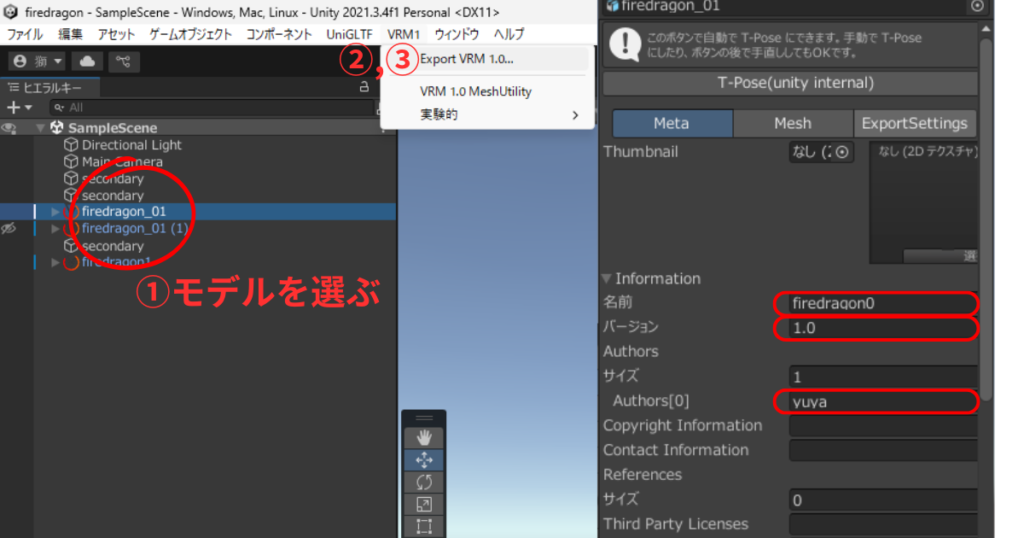Open the UniGLTF menu
Viewport: 1024px width, 538px height.
(x=349, y=35)
